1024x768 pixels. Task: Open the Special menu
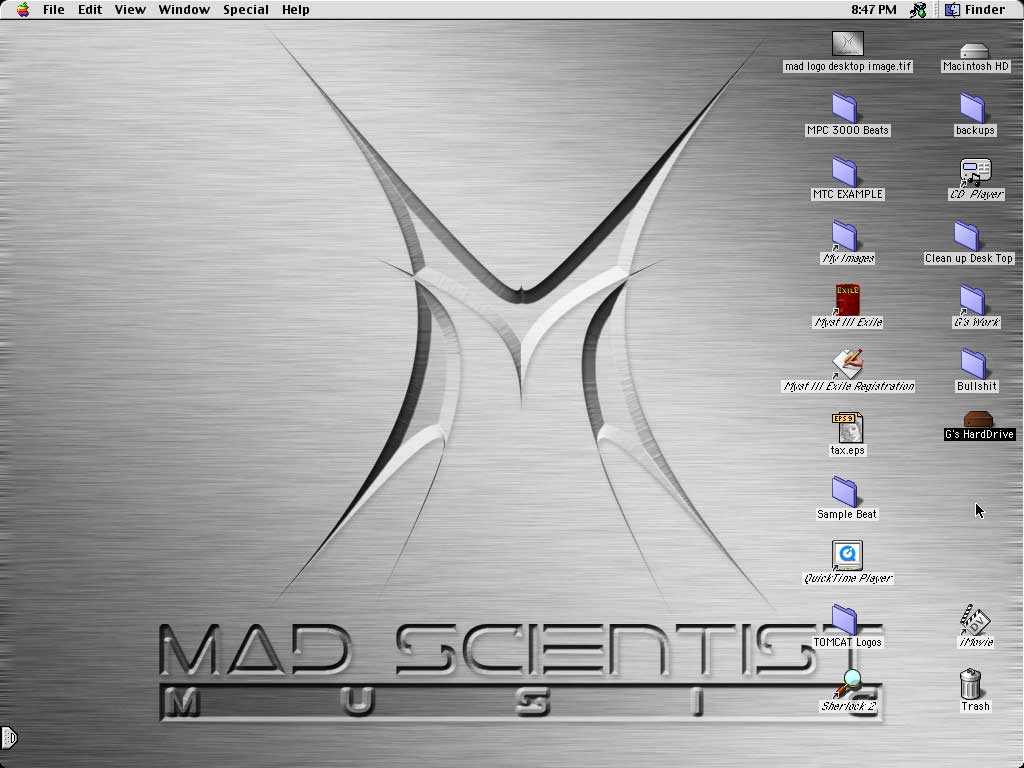246,10
